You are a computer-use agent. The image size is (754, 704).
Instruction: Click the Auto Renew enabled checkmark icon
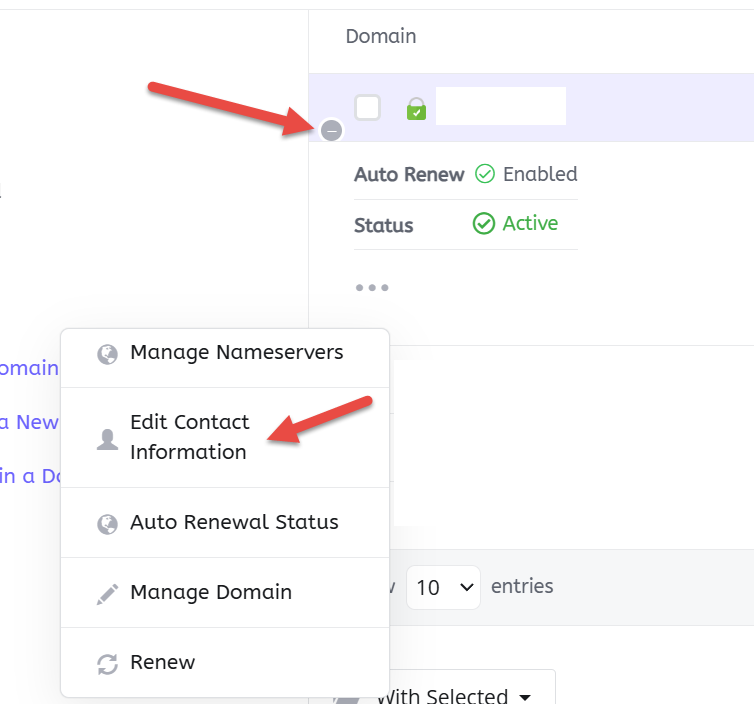[485, 174]
